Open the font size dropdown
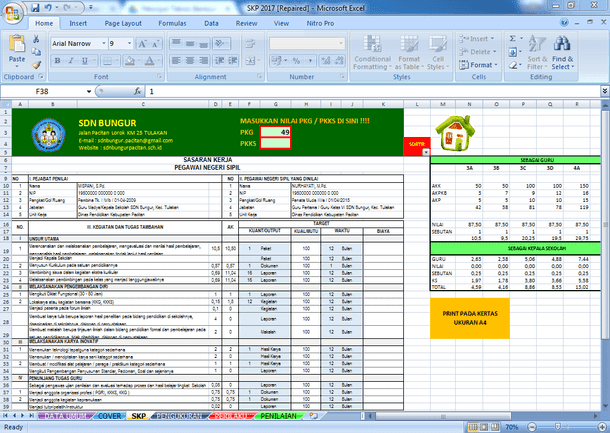This screenshot has width=610, height=433. 130,44
